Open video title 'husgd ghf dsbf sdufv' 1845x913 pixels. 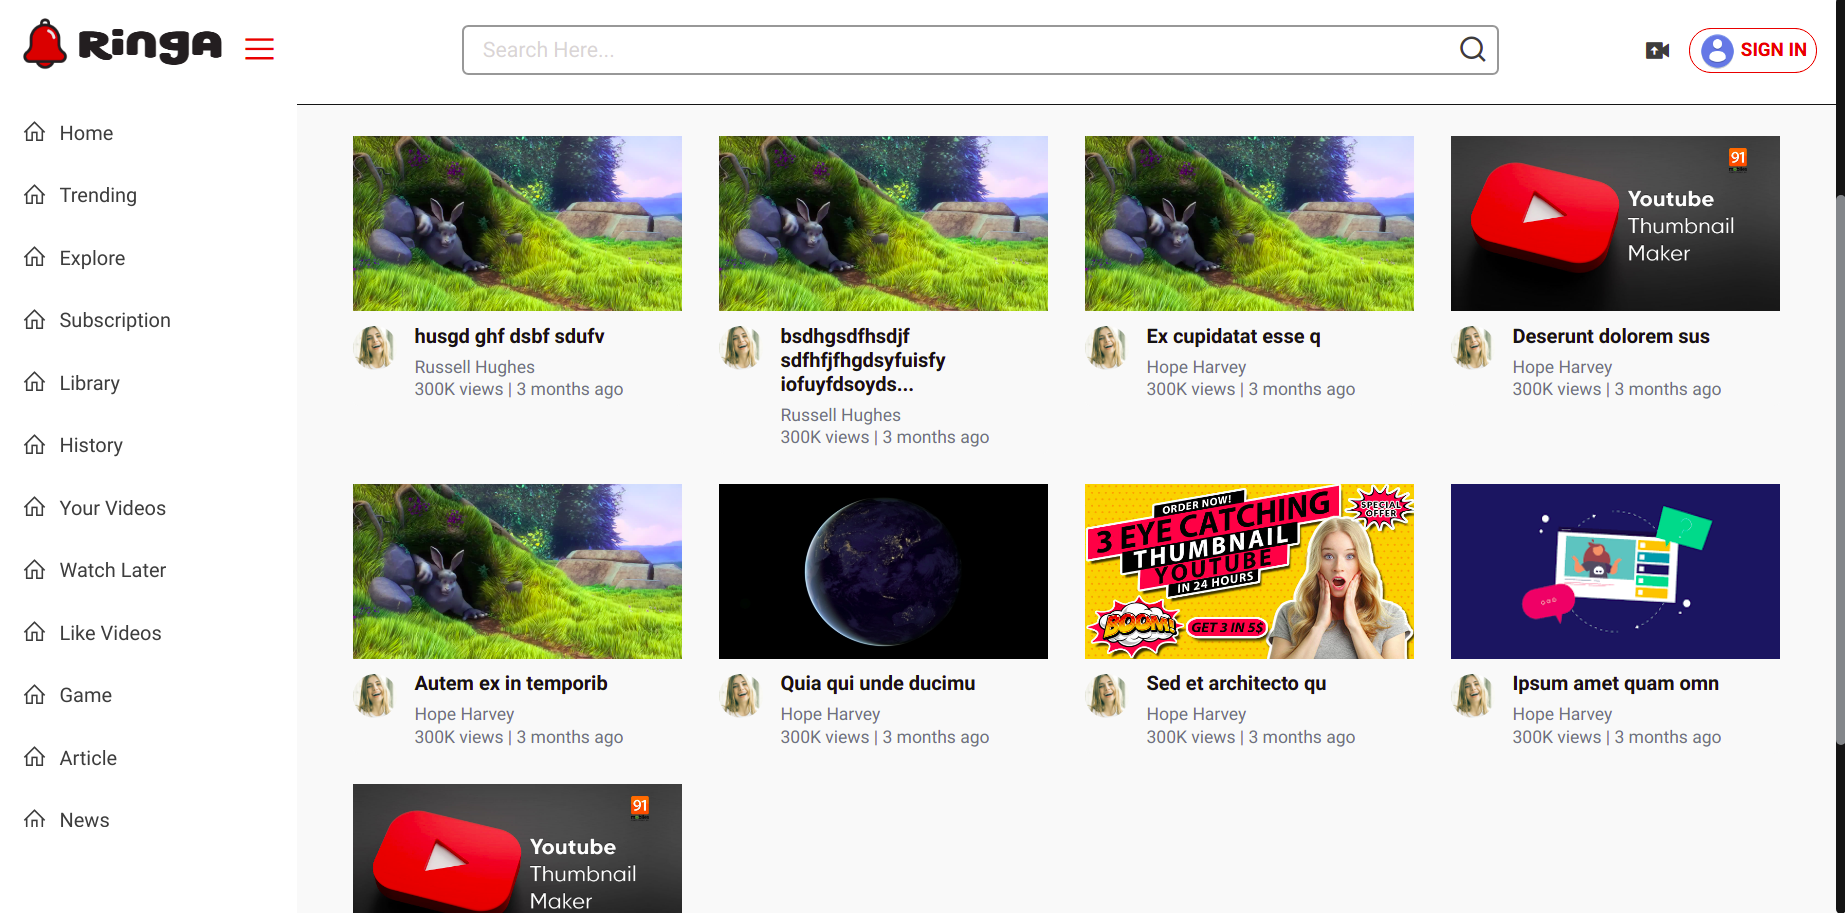(509, 336)
